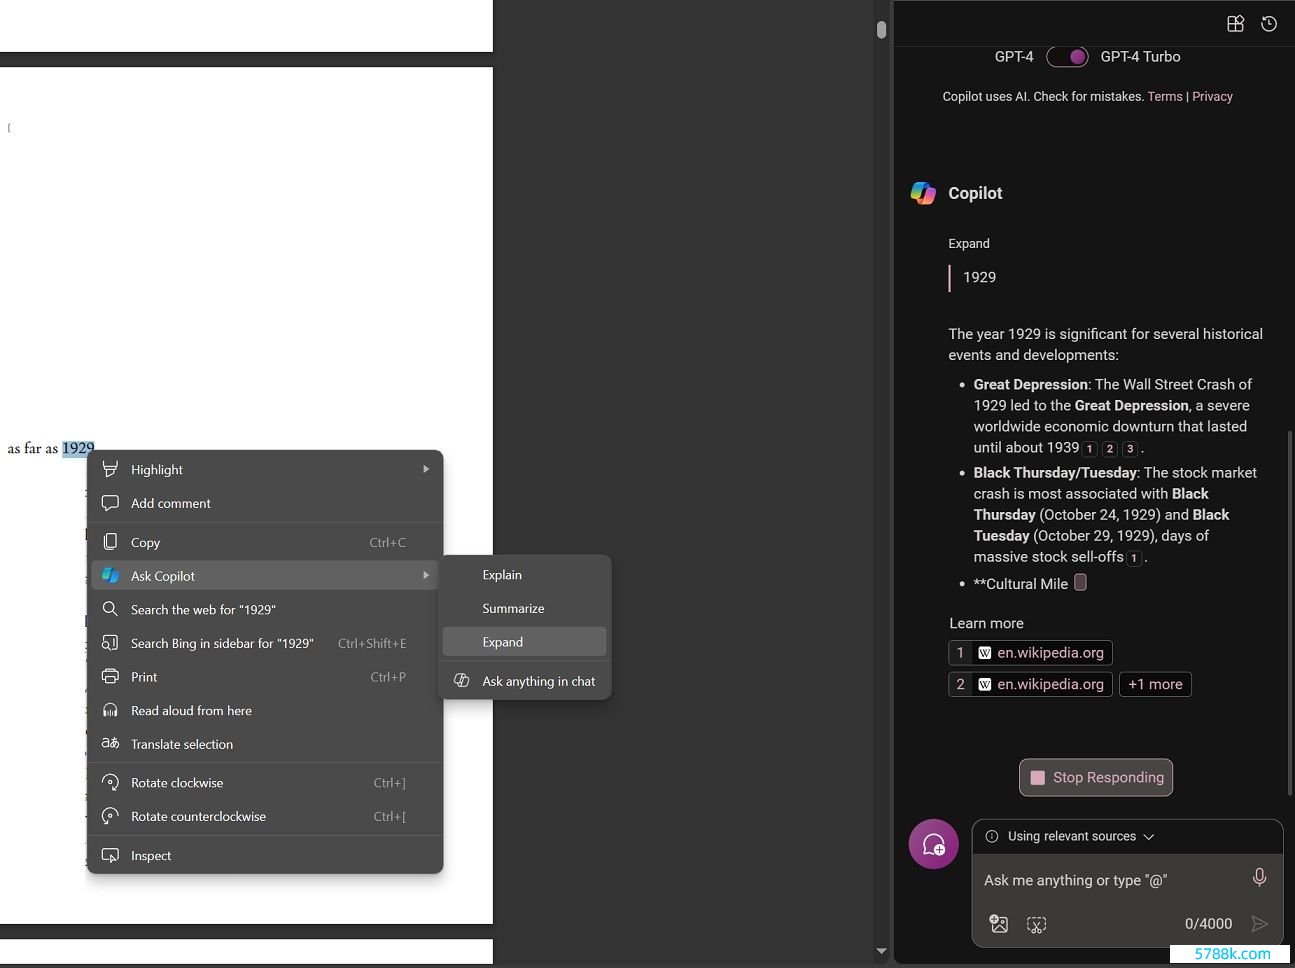Viewport: 1295px width, 968px height.
Task: Click the Stop Responding button
Action: (1096, 777)
